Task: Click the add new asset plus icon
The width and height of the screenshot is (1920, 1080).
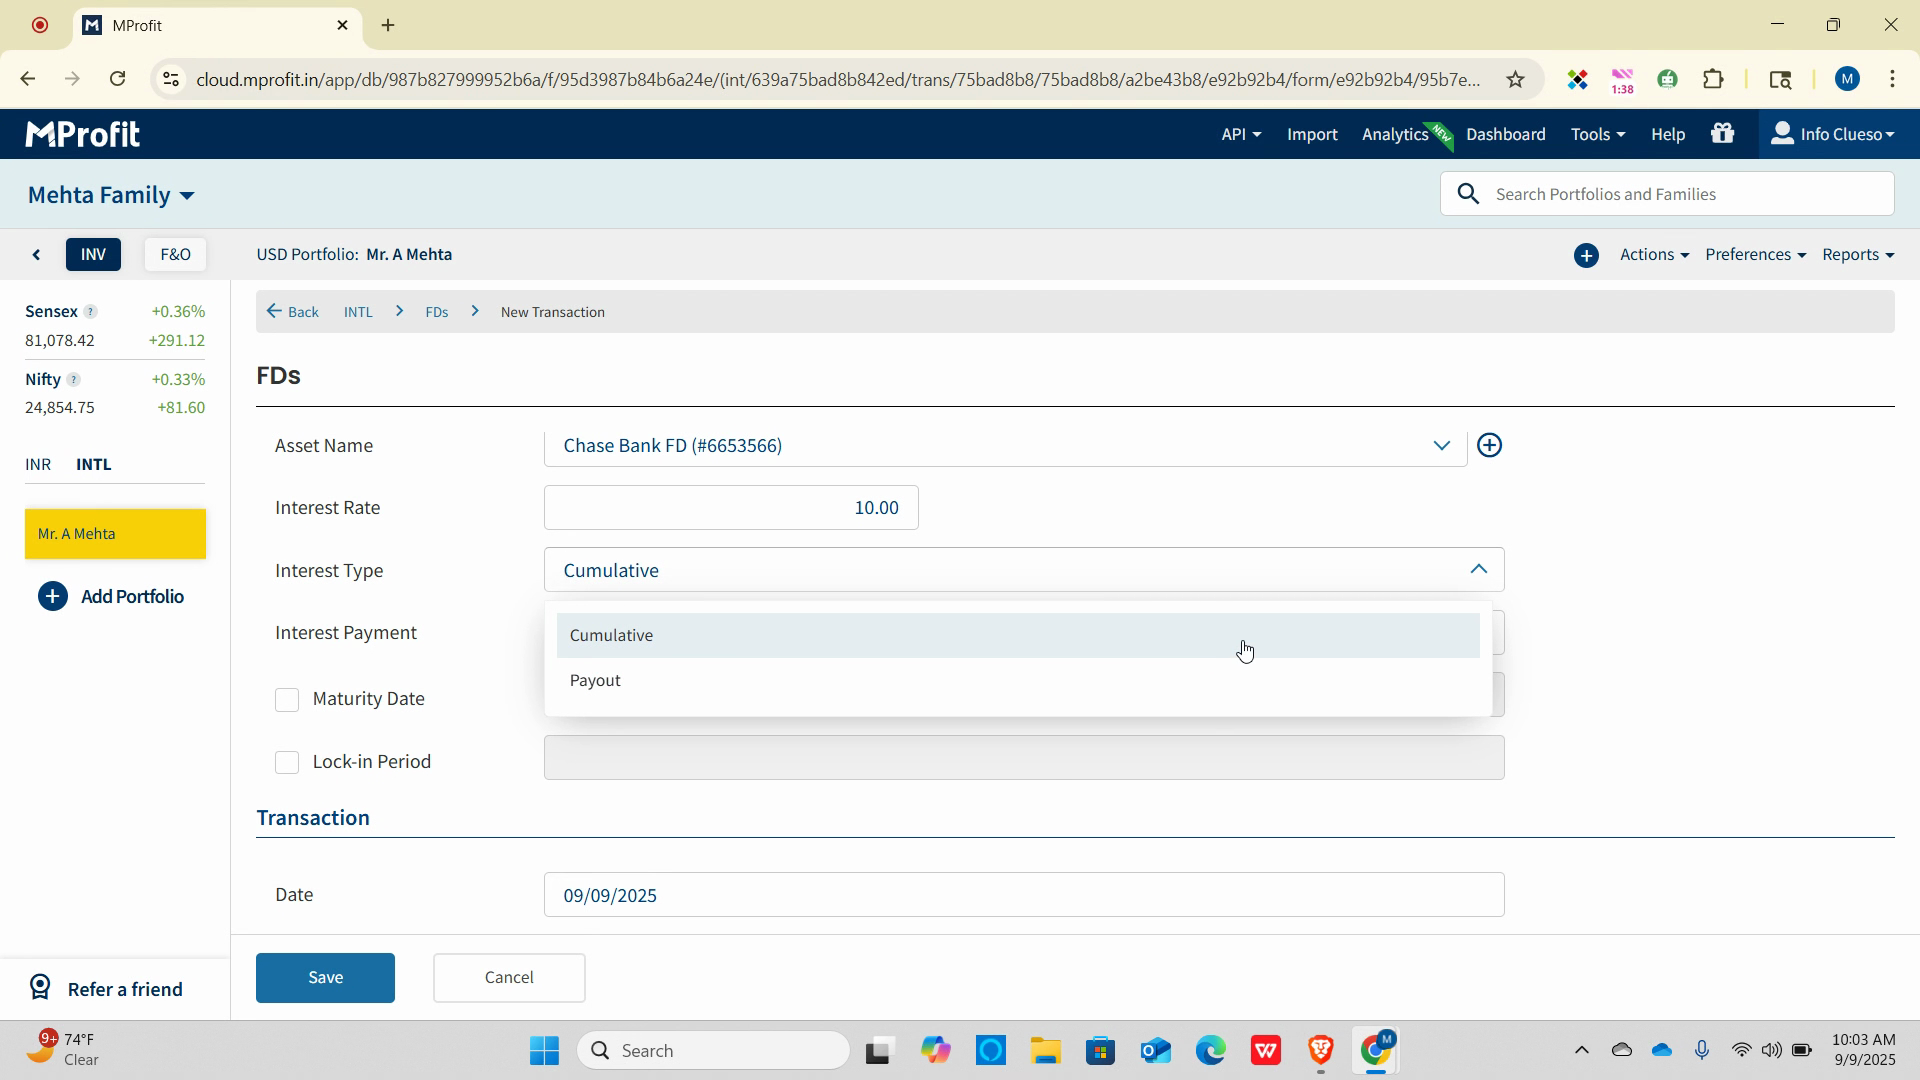Action: click(1489, 446)
